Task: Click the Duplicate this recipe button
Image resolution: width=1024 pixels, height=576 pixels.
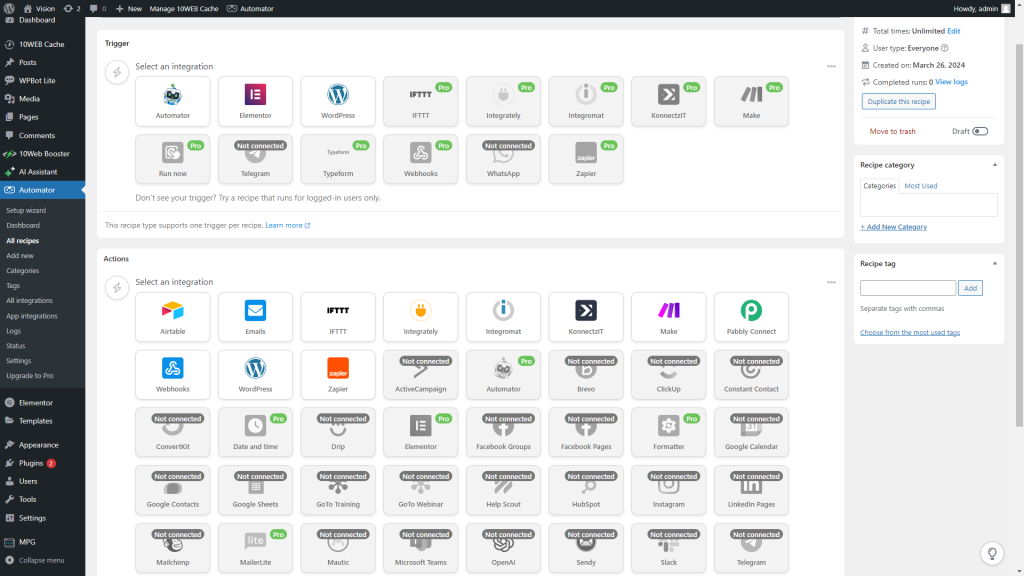Action: [899, 101]
